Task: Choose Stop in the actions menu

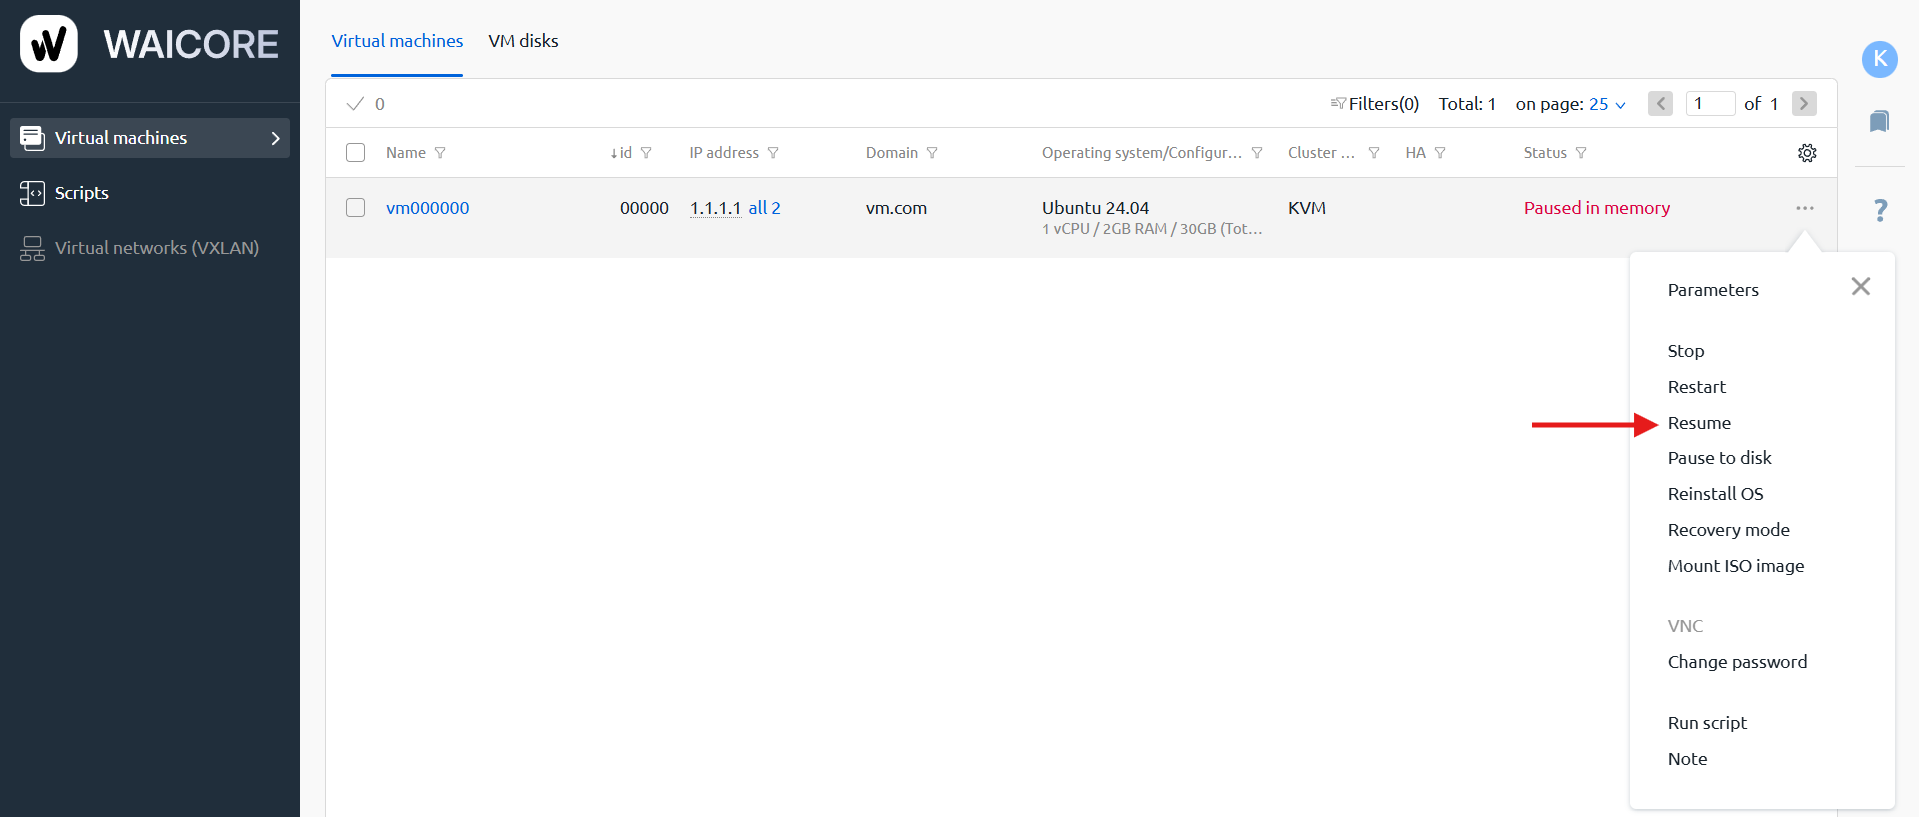Action: click(1686, 351)
